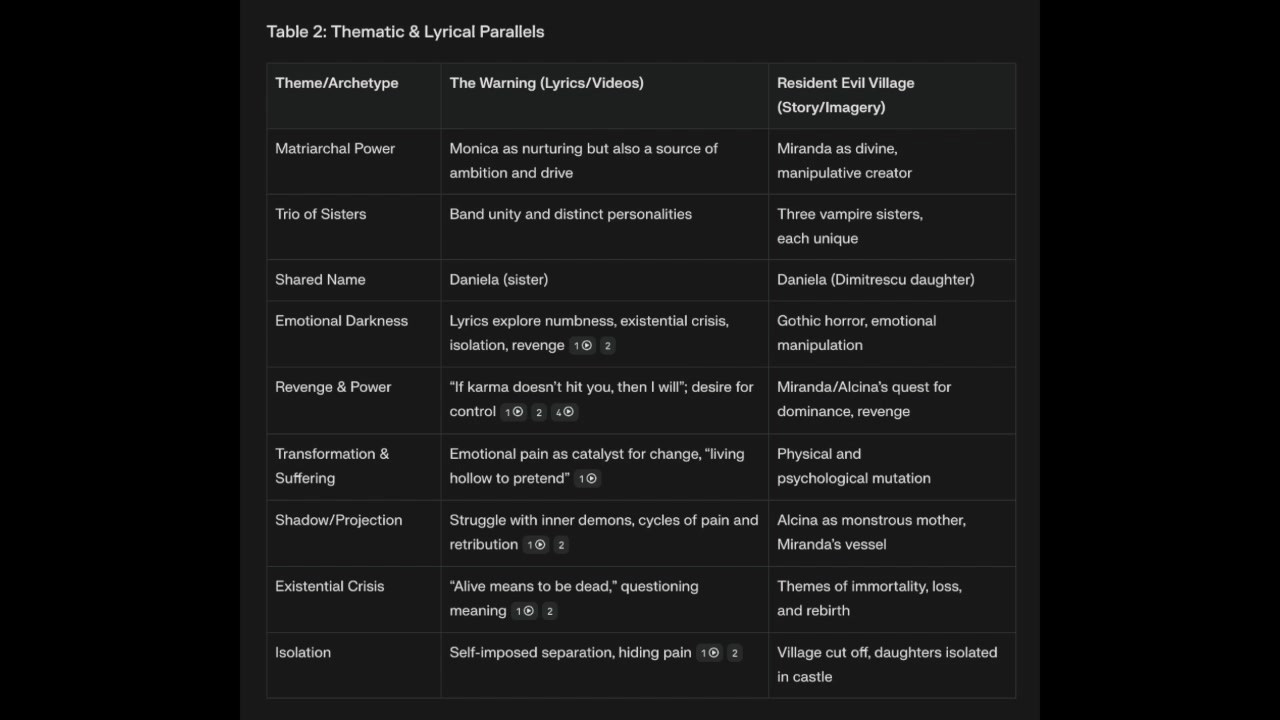Open citation 2 in Existential Crisis row
Image resolution: width=1280 pixels, height=720 pixels.
549,611
